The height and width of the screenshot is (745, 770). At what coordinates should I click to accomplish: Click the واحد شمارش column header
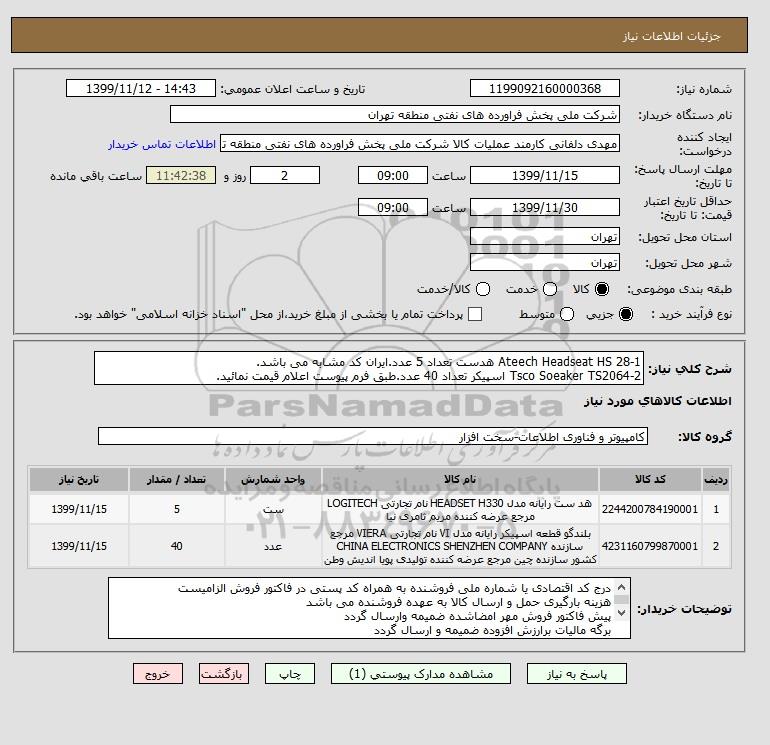click(x=273, y=479)
